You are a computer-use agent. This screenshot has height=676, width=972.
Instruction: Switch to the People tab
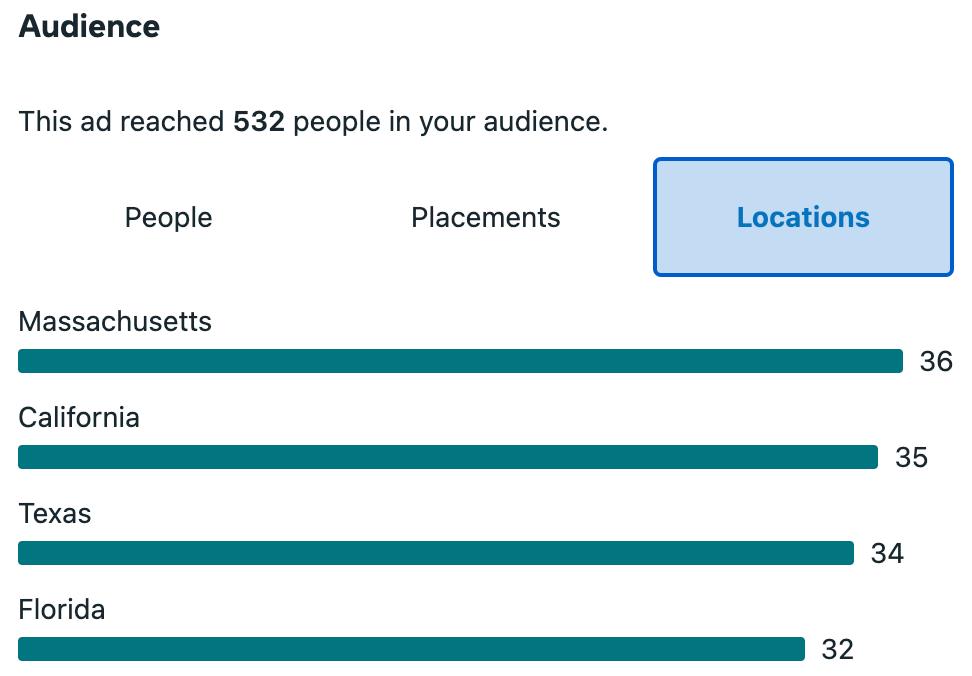point(168,217)
